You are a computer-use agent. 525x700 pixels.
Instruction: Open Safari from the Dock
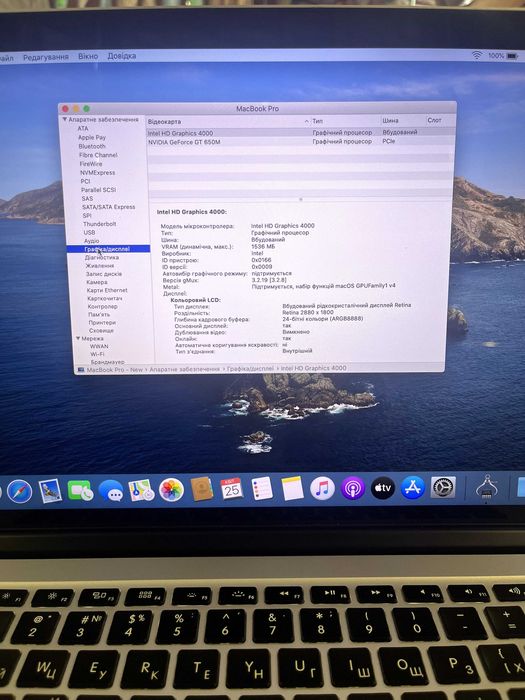click(20, 492)
